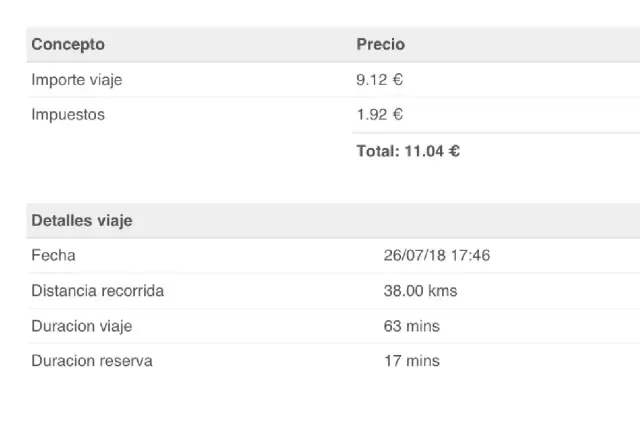Click the Concepto column header
Screen dimensions: 640x427
point(68,44)
